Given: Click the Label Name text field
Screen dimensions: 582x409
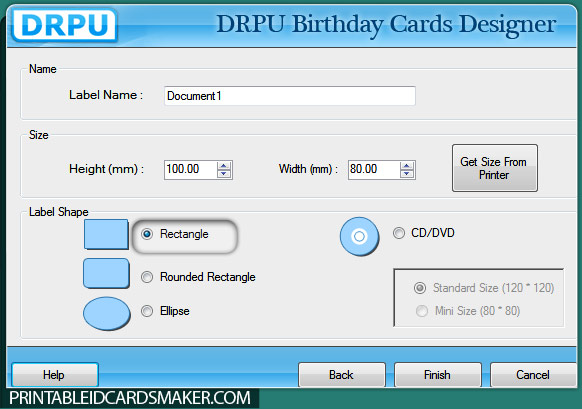Looking at the screenshot, I should (290, 96).
